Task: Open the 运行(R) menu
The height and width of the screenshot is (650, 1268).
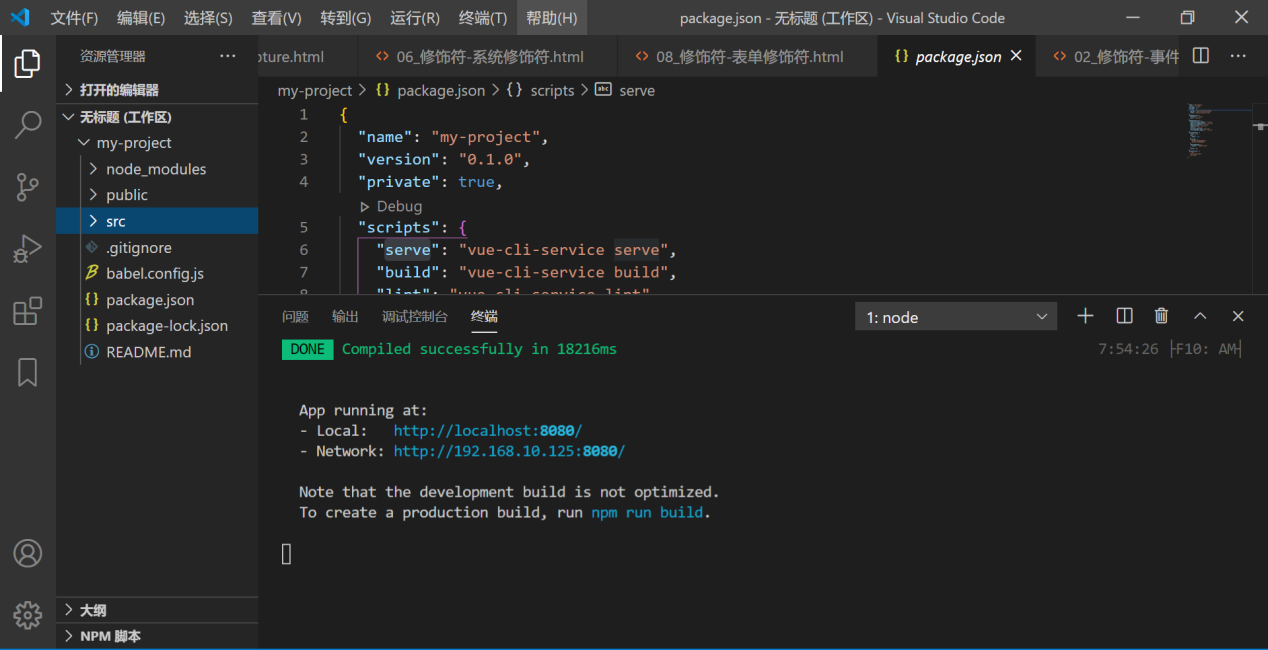Action: point(415,18)
